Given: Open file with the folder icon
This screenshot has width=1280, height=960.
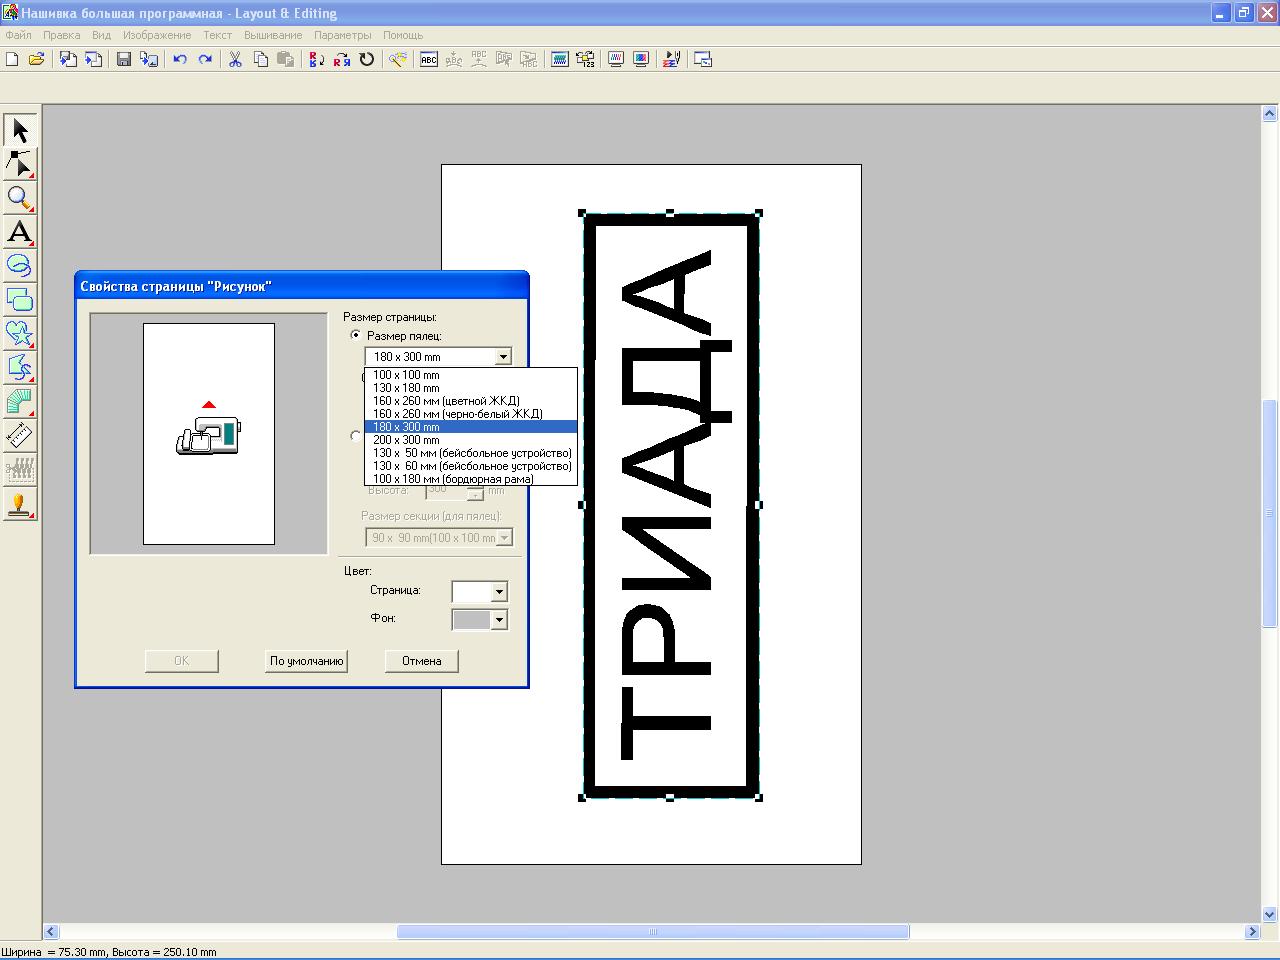Looking at the screenshot, I should tap(37, 60).
